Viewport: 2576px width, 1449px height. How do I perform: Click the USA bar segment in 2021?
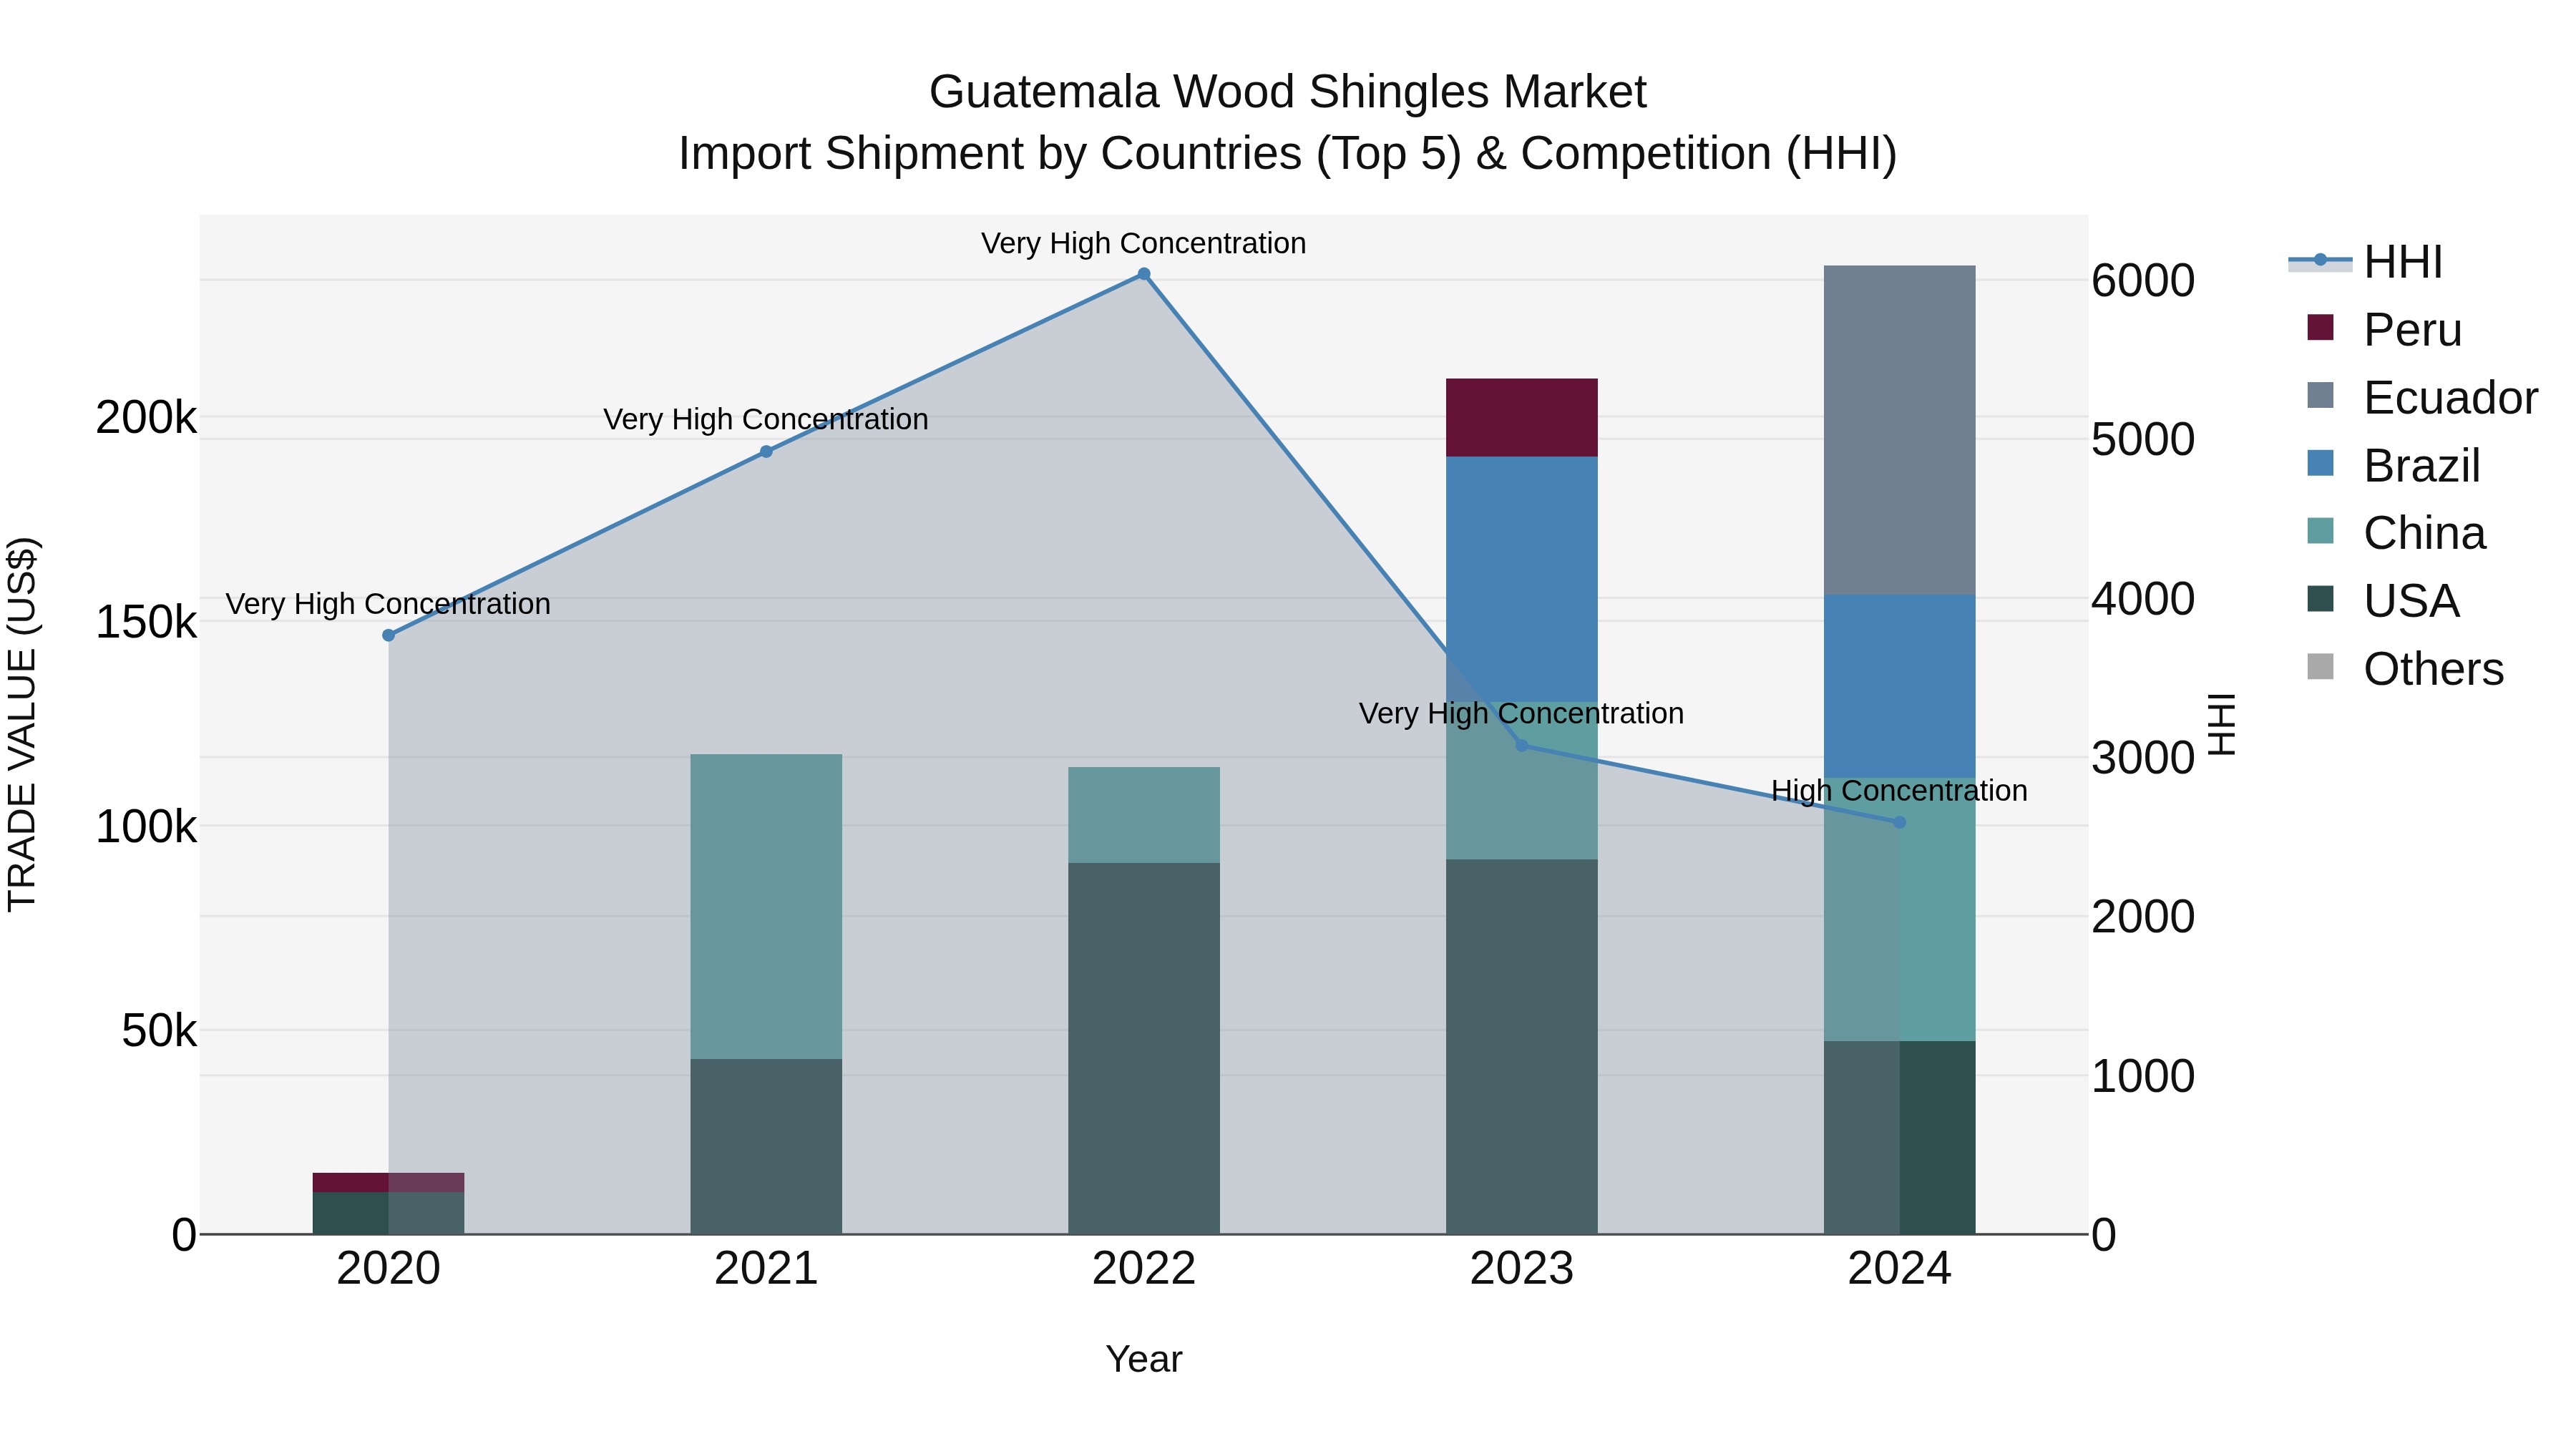pyautogui.click(x=766, y=1146)
